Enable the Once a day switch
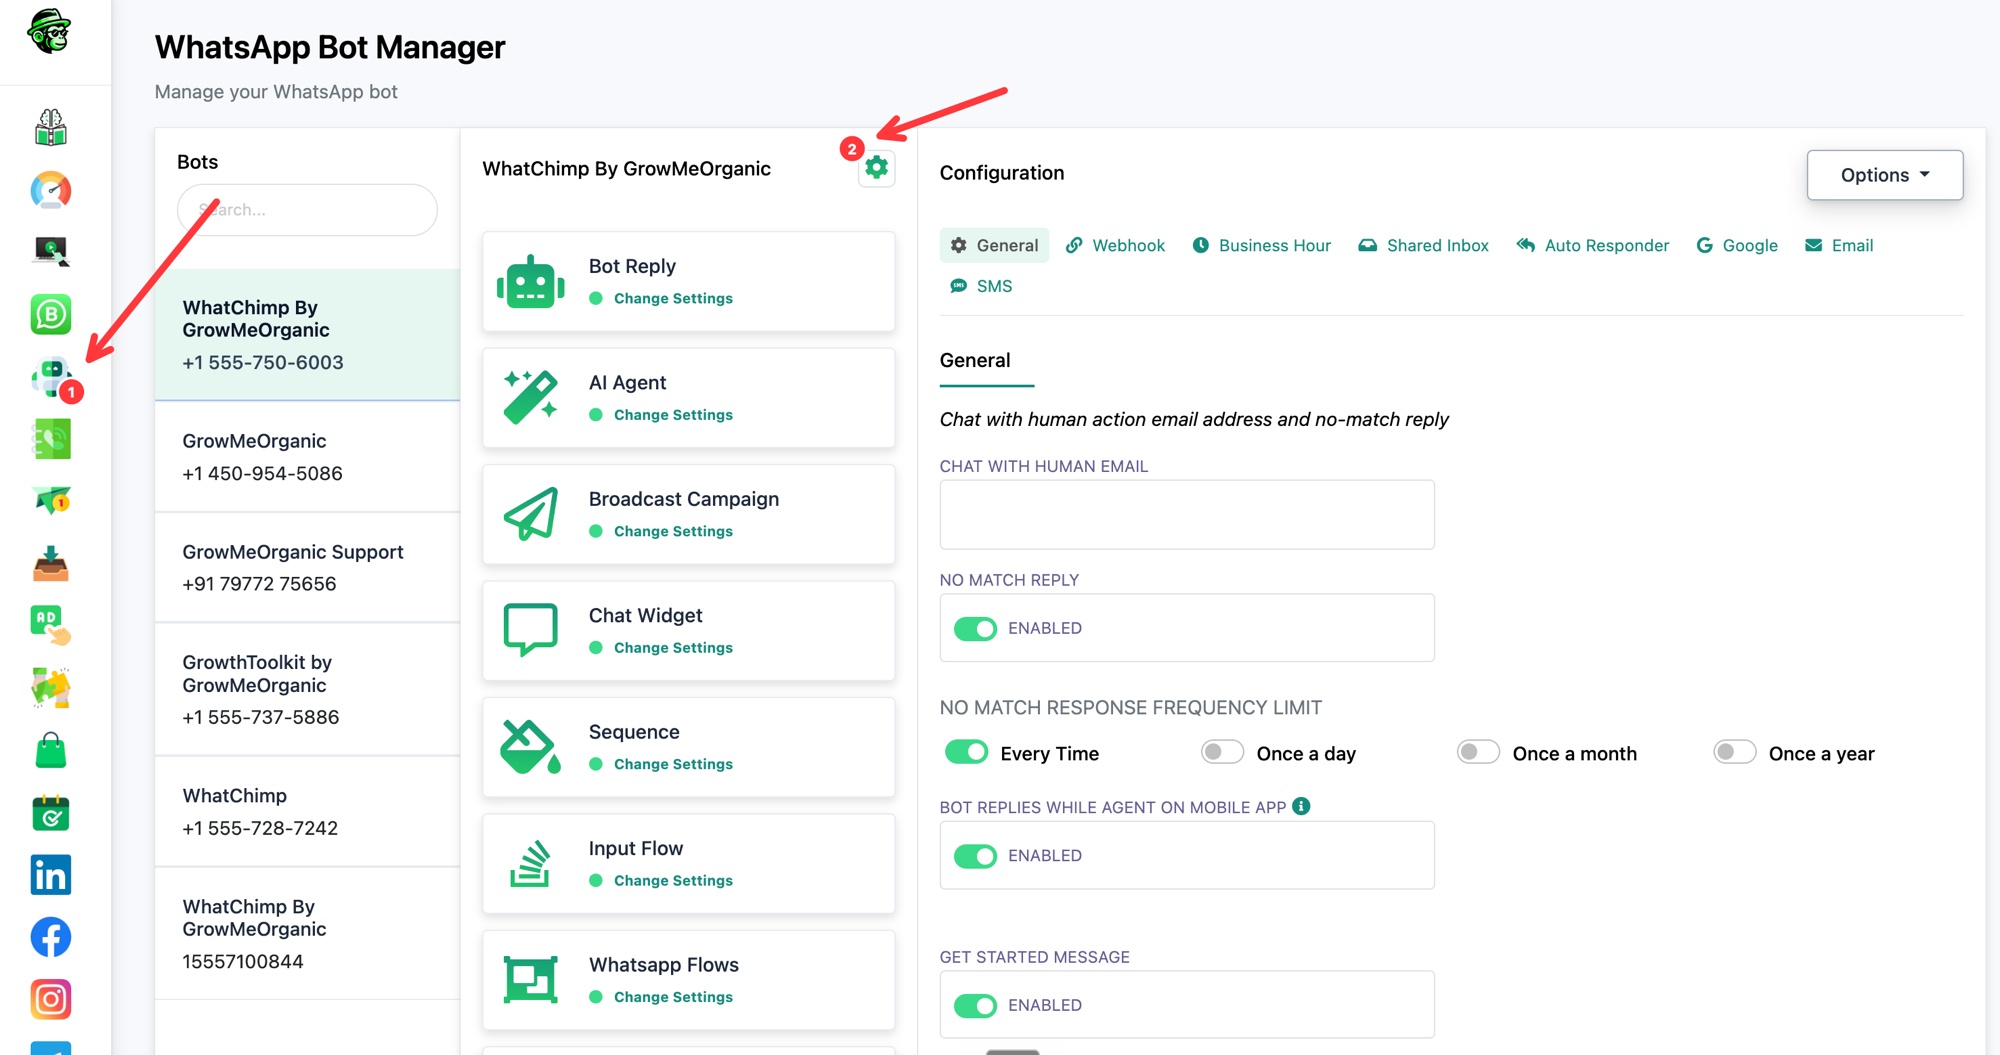This screenshot has width=2000, height=1055. (x=1222, y=752)
